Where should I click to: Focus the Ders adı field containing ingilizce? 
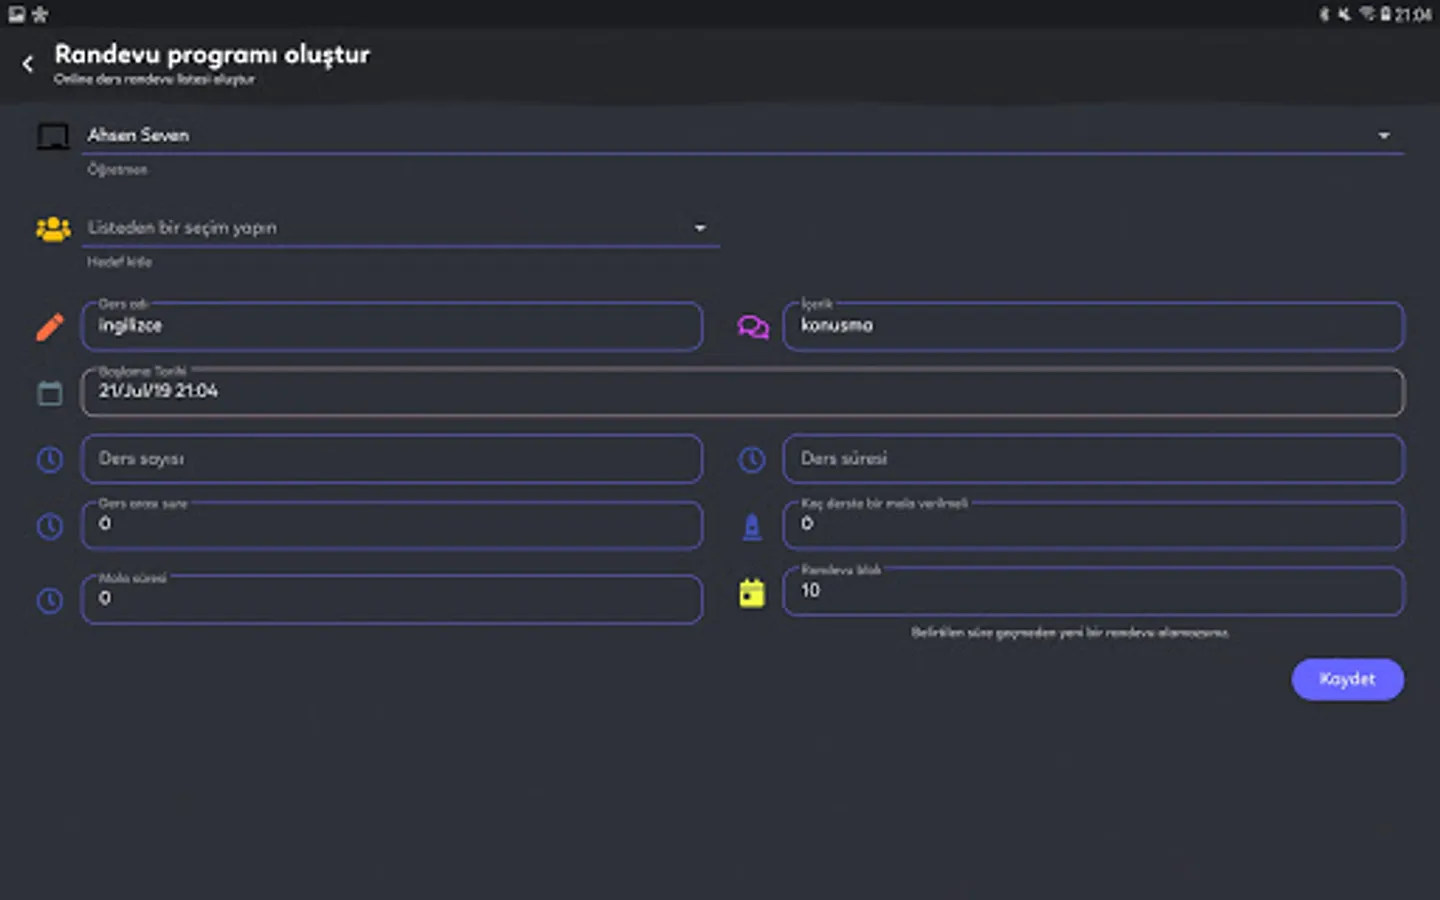[x=392, y=326]
